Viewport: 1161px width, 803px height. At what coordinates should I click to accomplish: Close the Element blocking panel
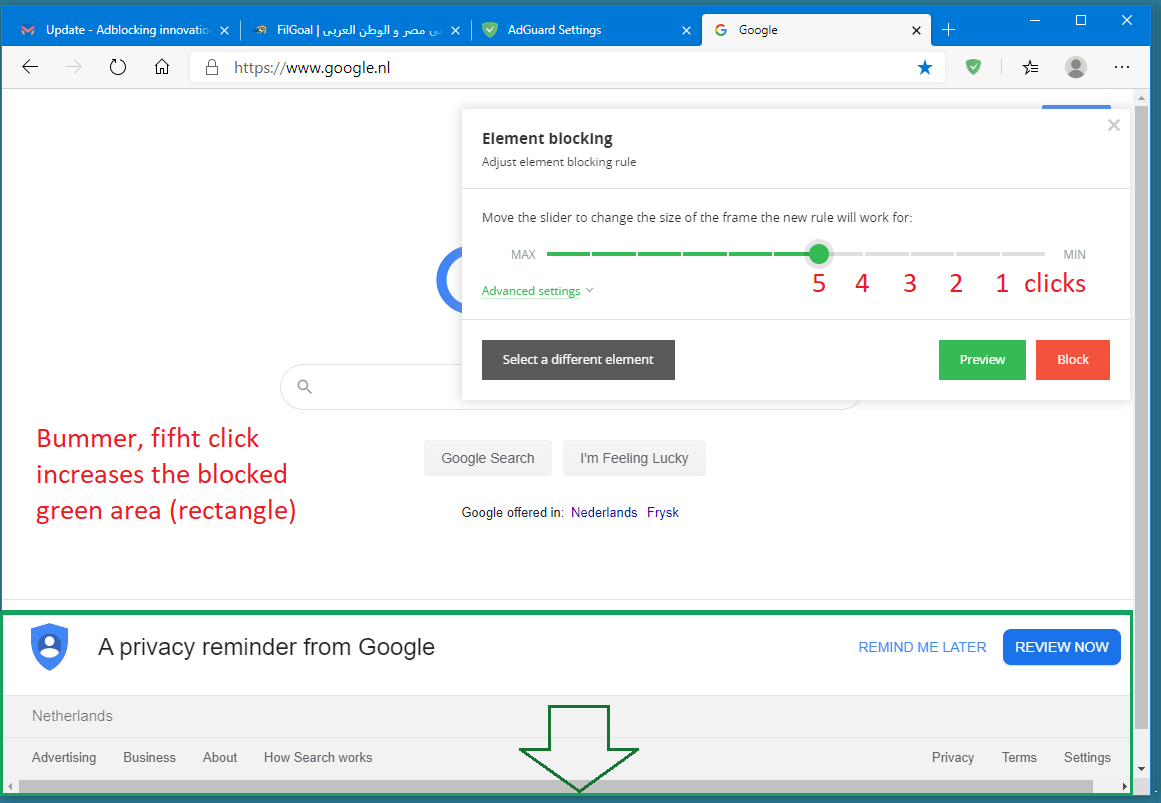[x=1114, y=125]
